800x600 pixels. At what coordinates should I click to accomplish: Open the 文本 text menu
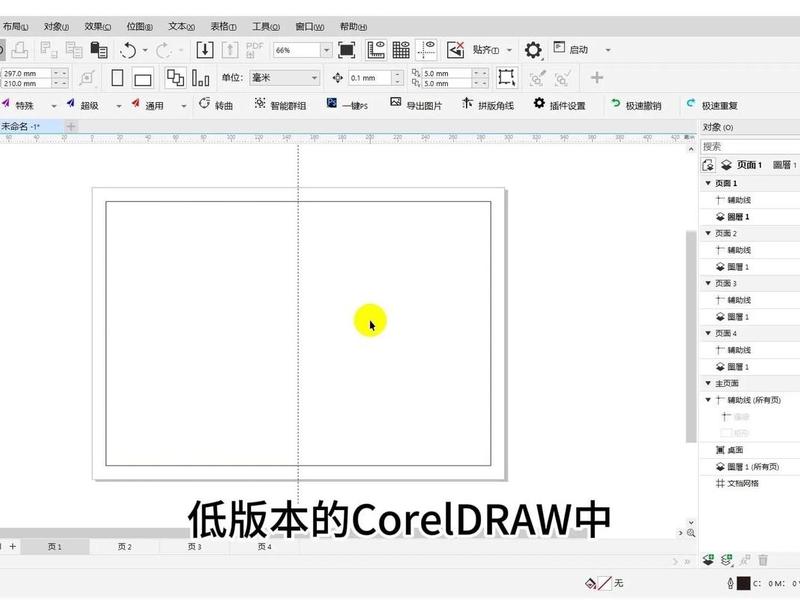tap(181, 27)
